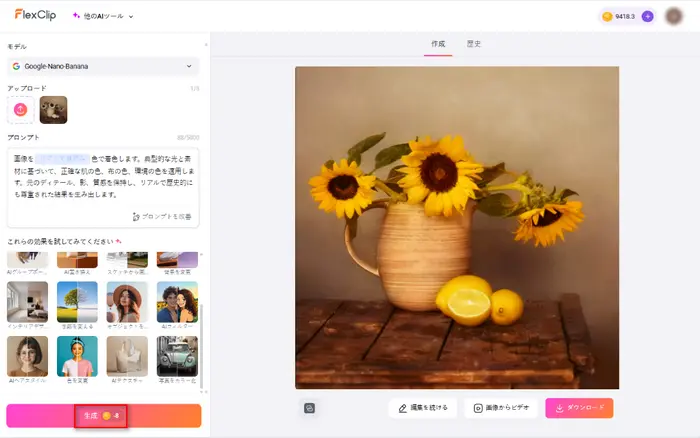Open the user profile avatar
This screenshot has height=438, width=700.
coord(673,16)
